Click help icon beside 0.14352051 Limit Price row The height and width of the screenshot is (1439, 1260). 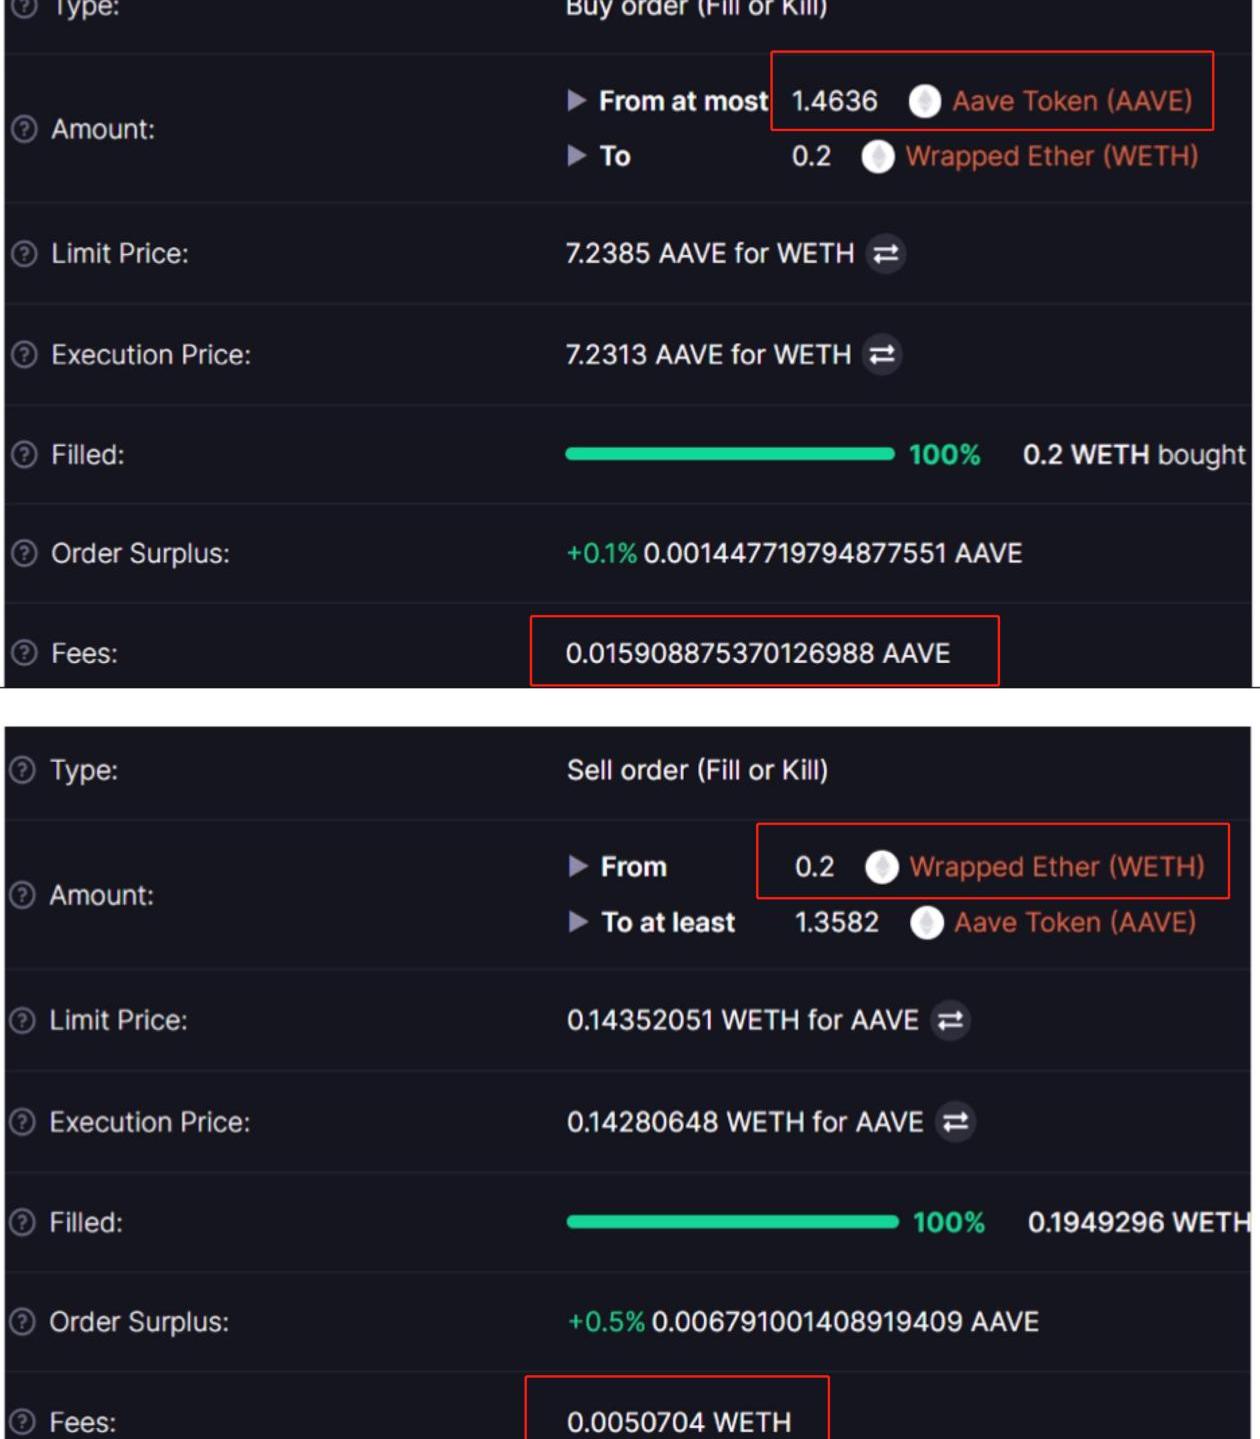[x=23, y=1021]
